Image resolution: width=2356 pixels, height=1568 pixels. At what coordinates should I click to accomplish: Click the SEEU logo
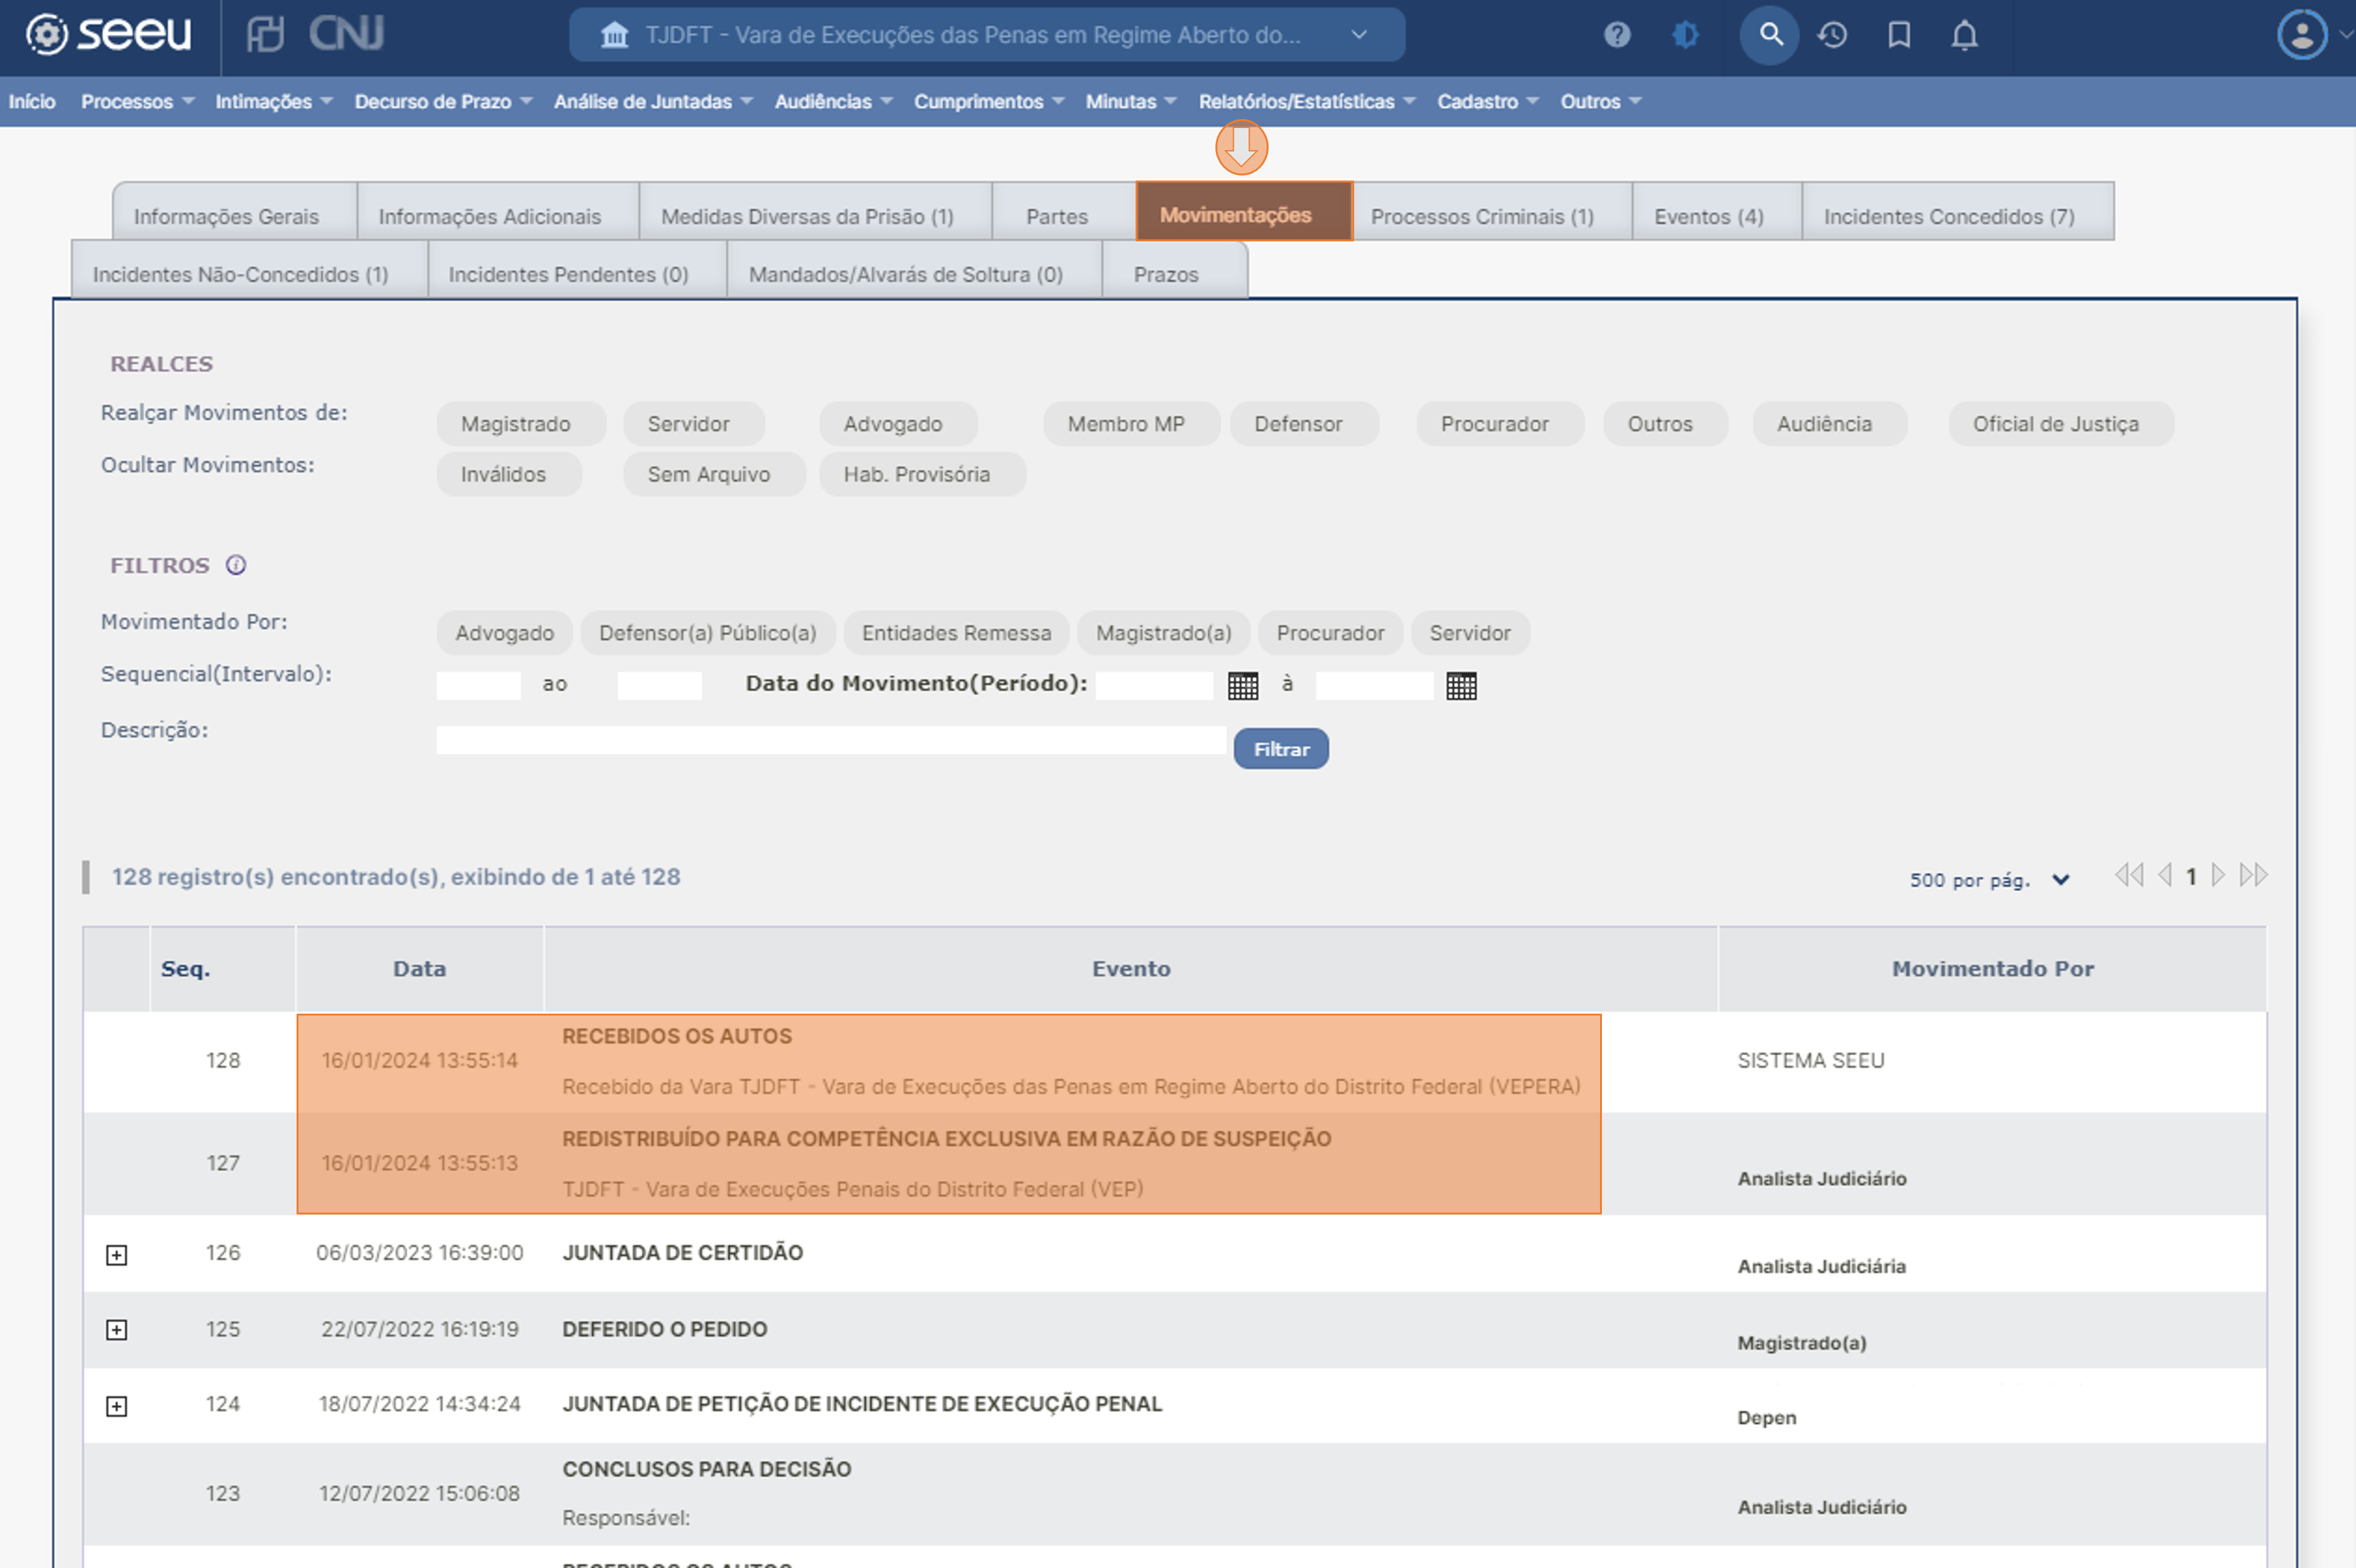point(108,34)
